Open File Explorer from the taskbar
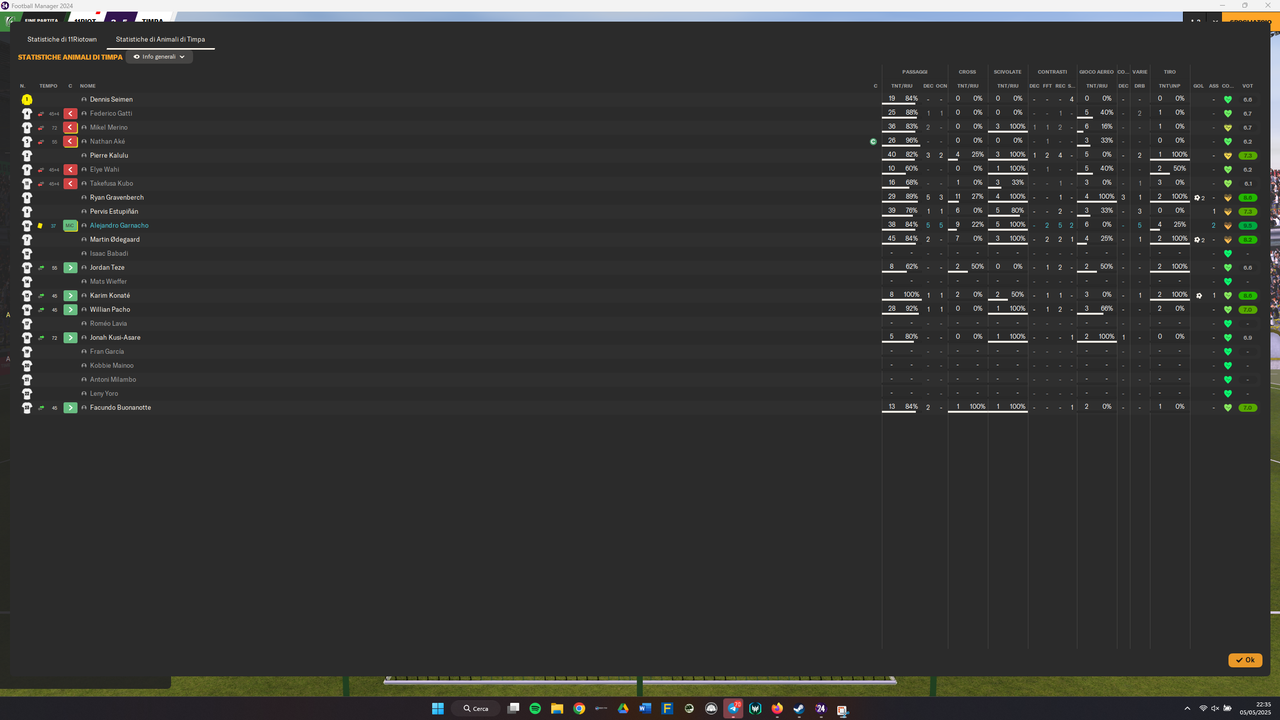This screenshot has width=1280, height=720. (x=557, y=708)
